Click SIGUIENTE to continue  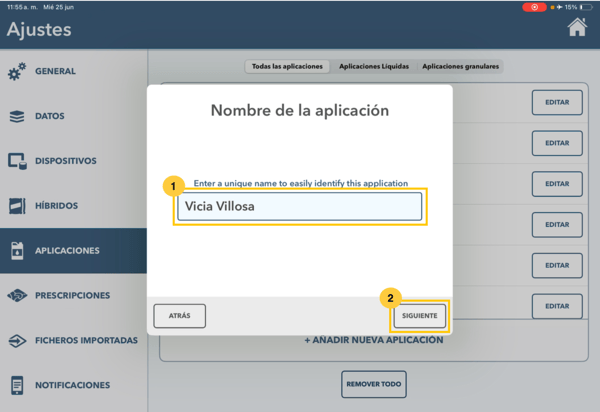click(419, 316)
